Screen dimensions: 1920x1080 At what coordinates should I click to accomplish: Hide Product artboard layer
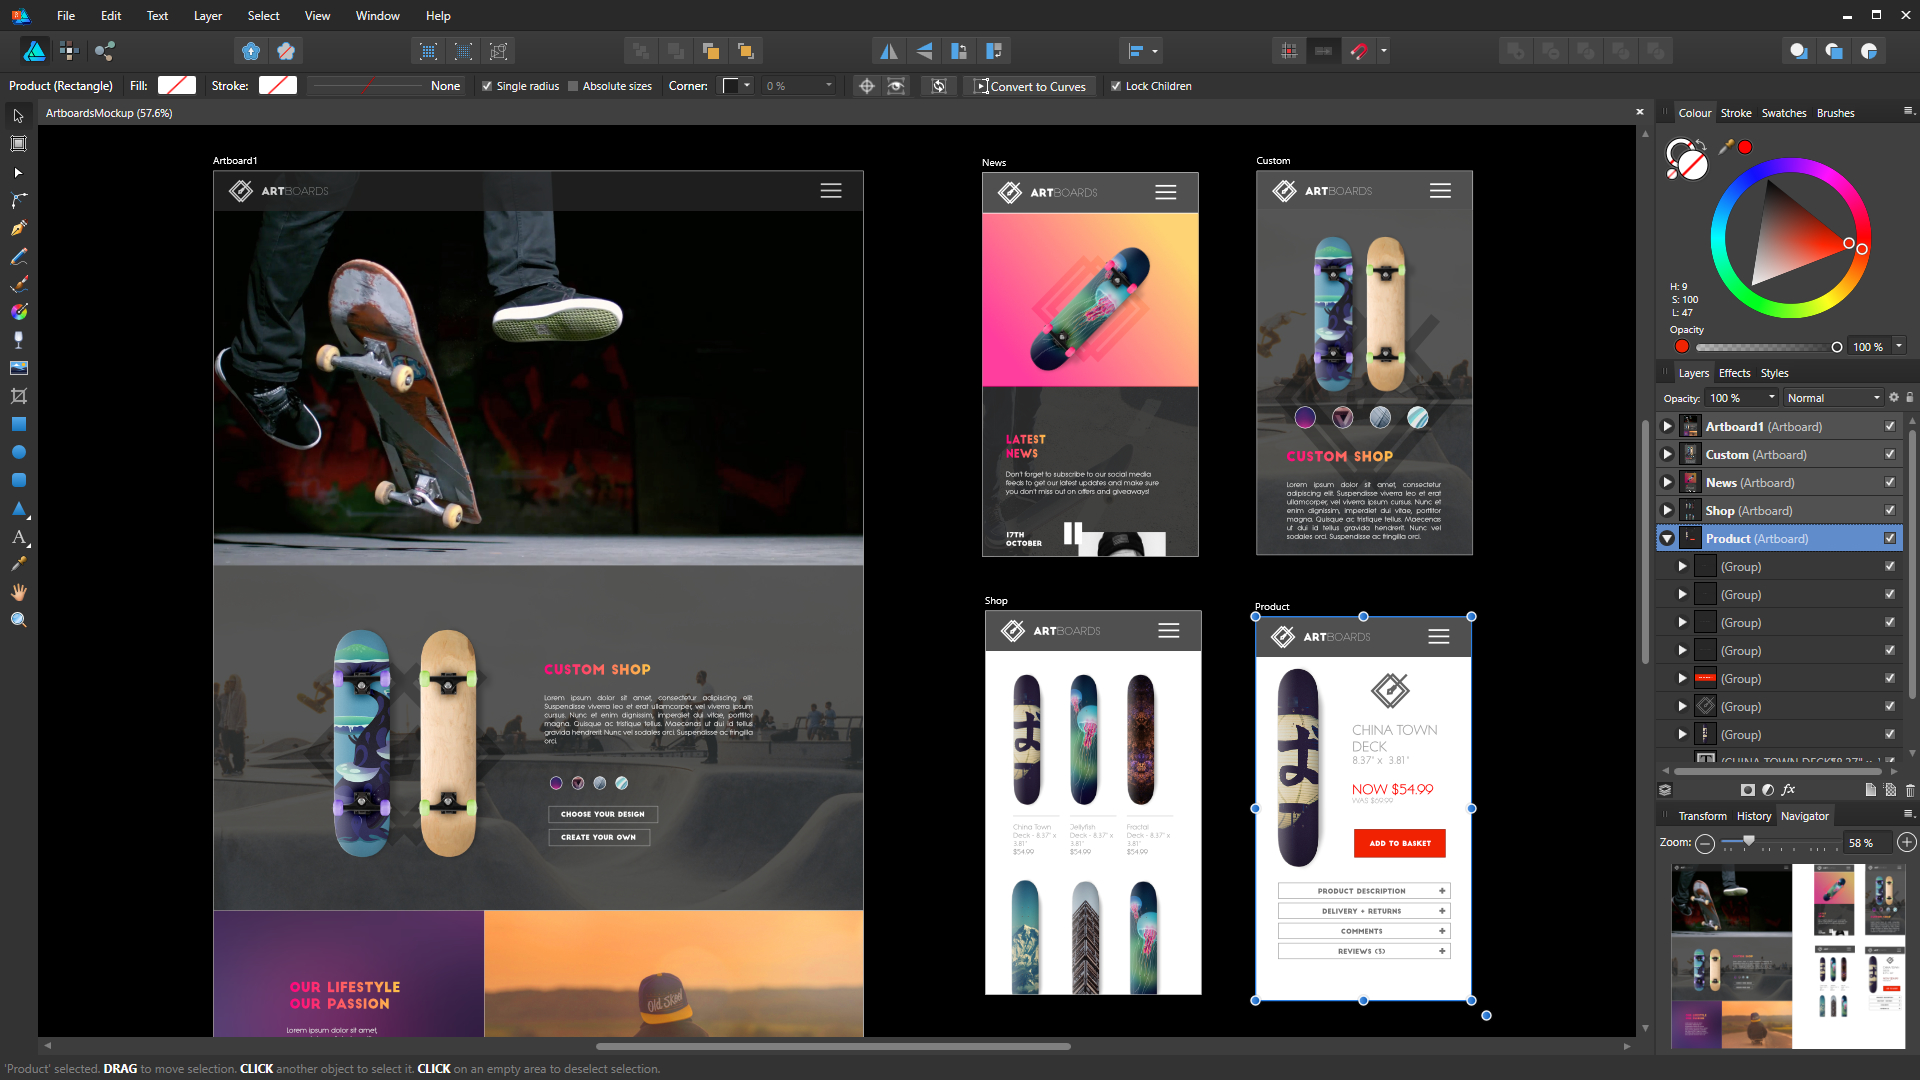1890,539
